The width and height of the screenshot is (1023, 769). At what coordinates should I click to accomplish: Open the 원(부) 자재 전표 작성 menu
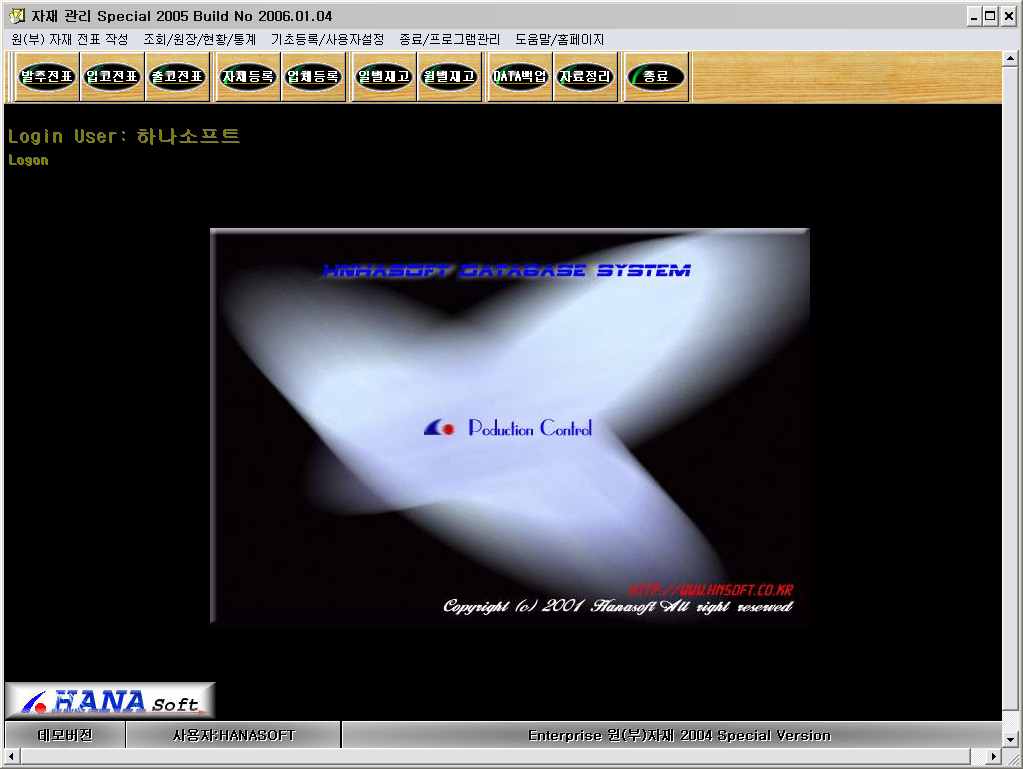tap(70, 39)
